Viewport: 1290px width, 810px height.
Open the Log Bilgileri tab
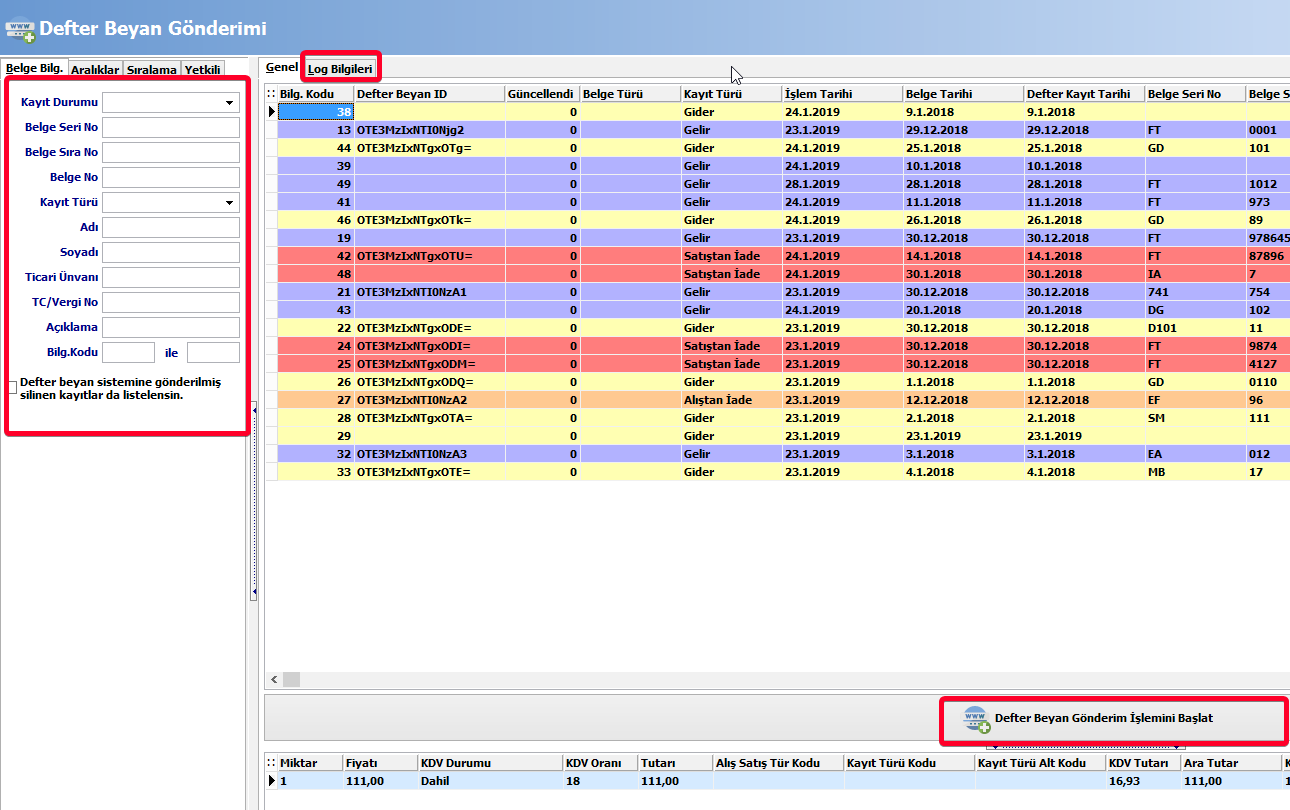[x=340, y=69]
